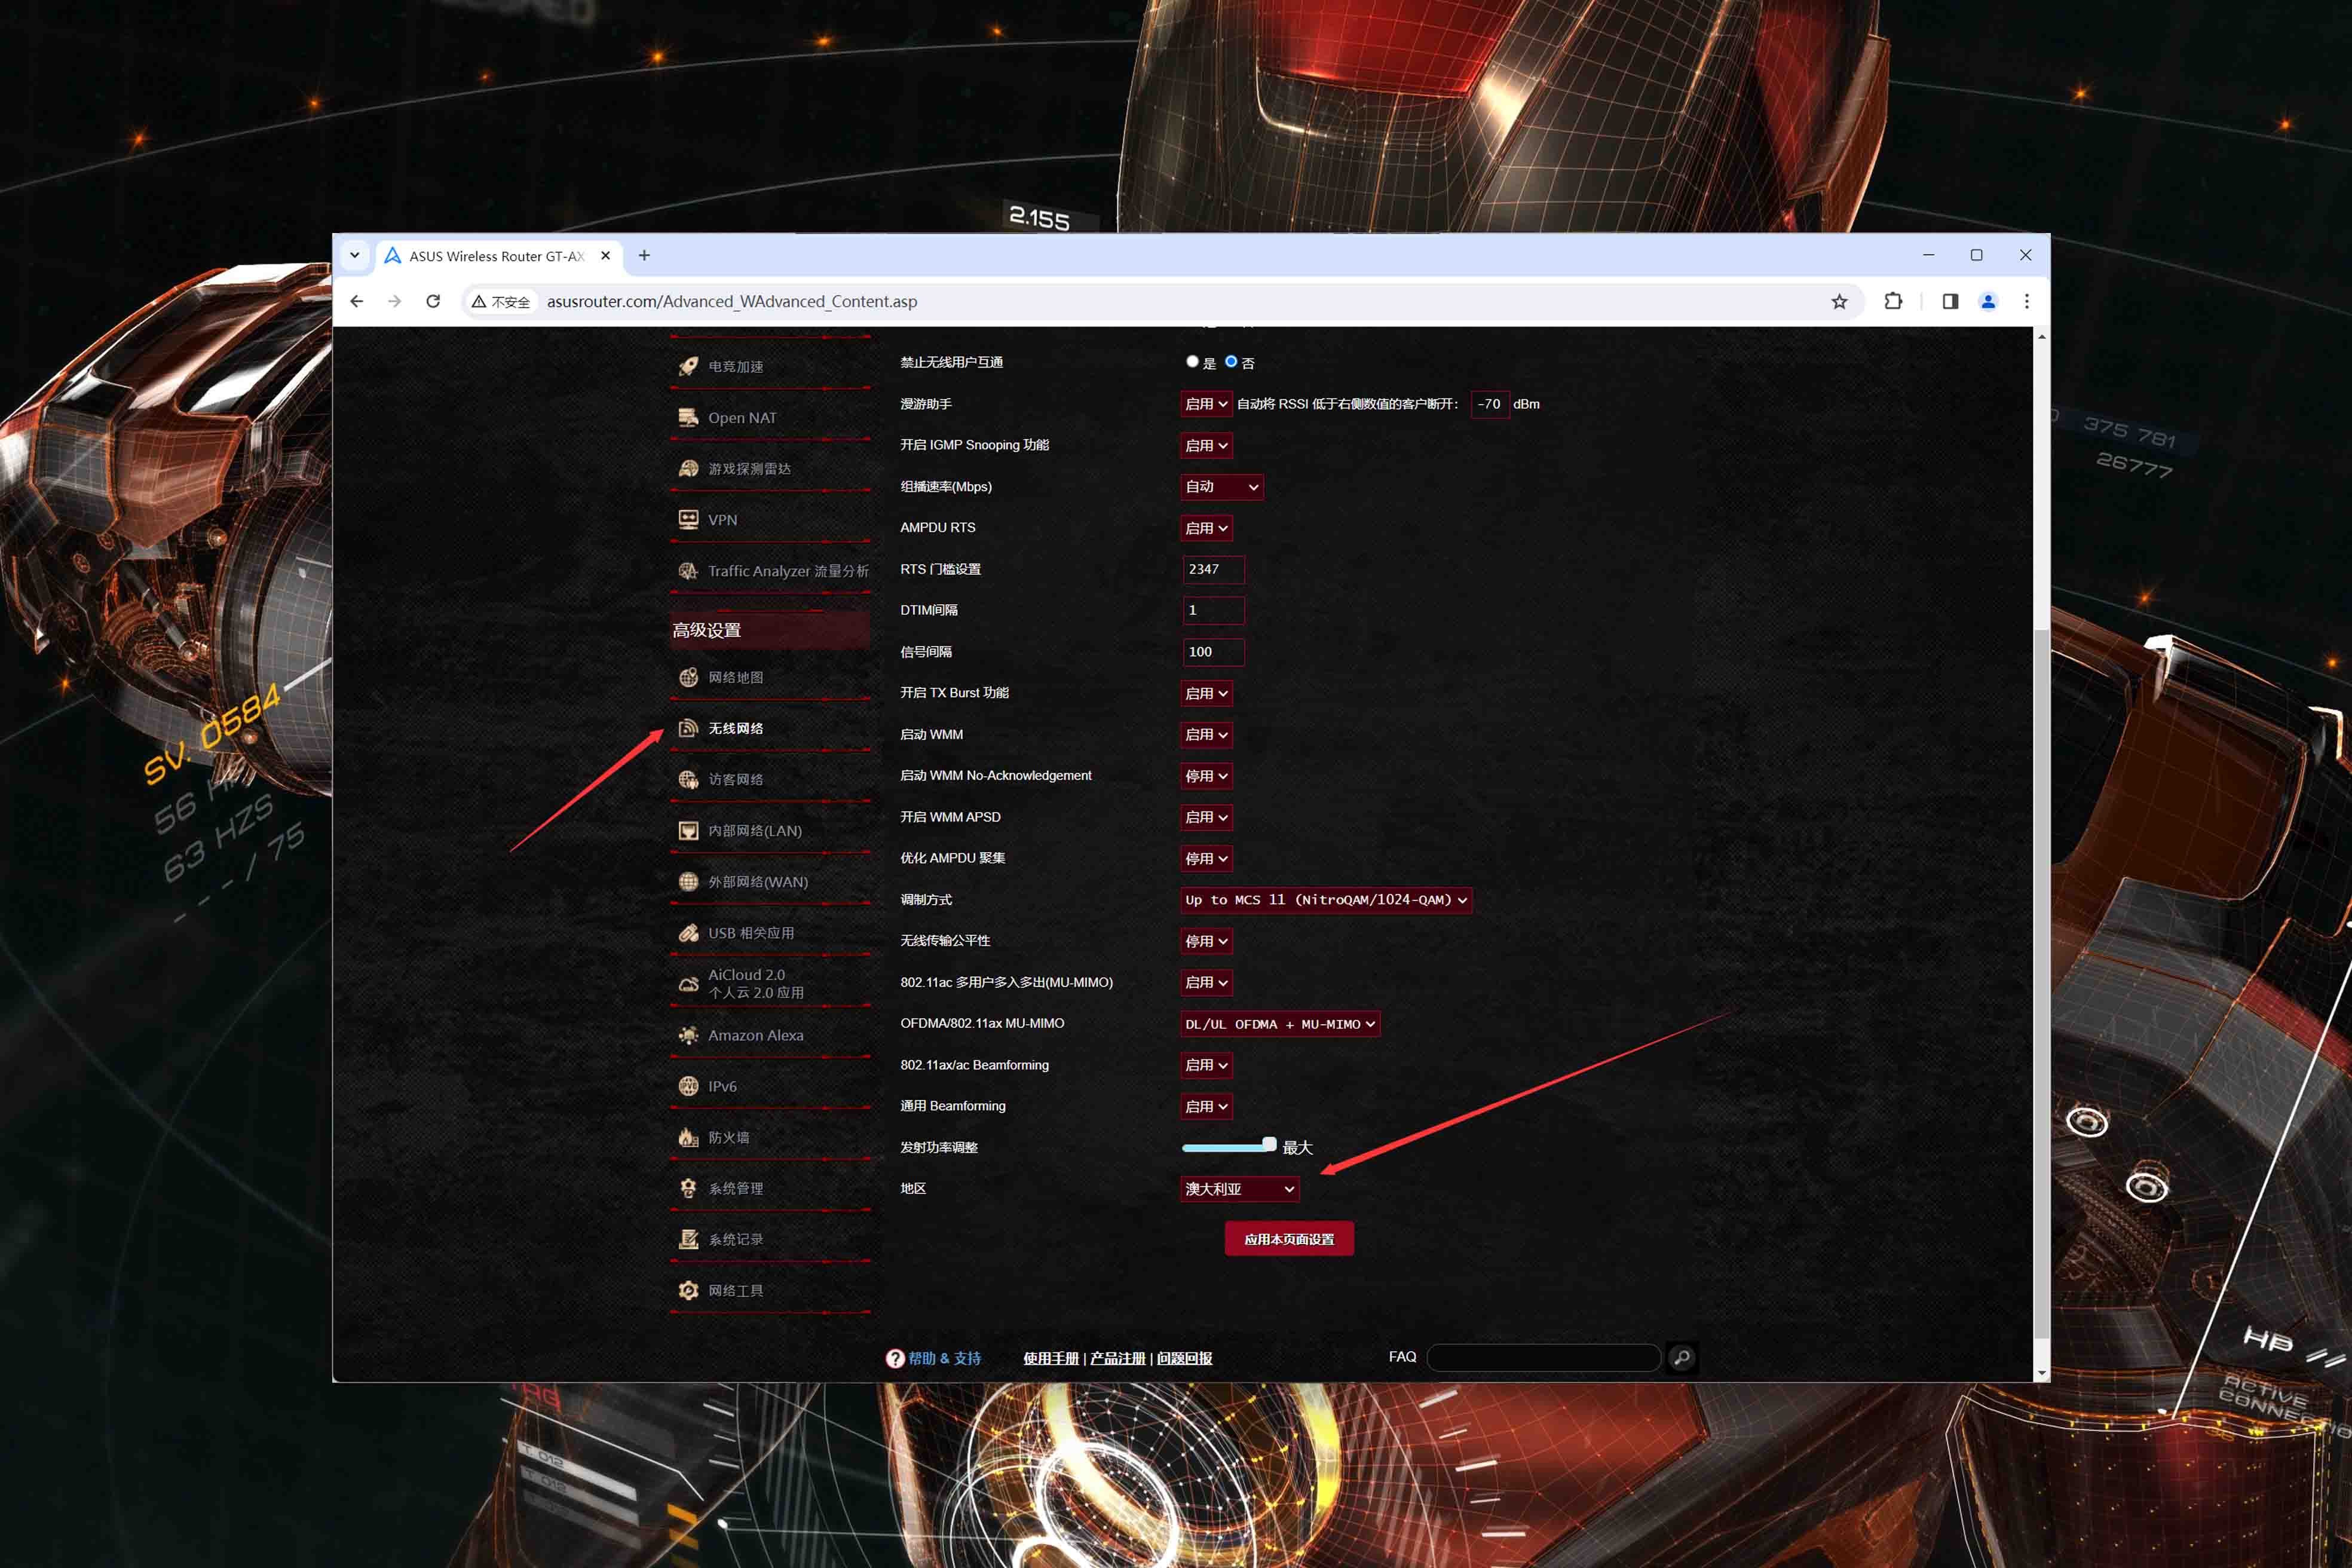Select 否 for 禁止无线用户互通
Viewport: 2352px width, 1568px height.
(x=1231, y=362)
